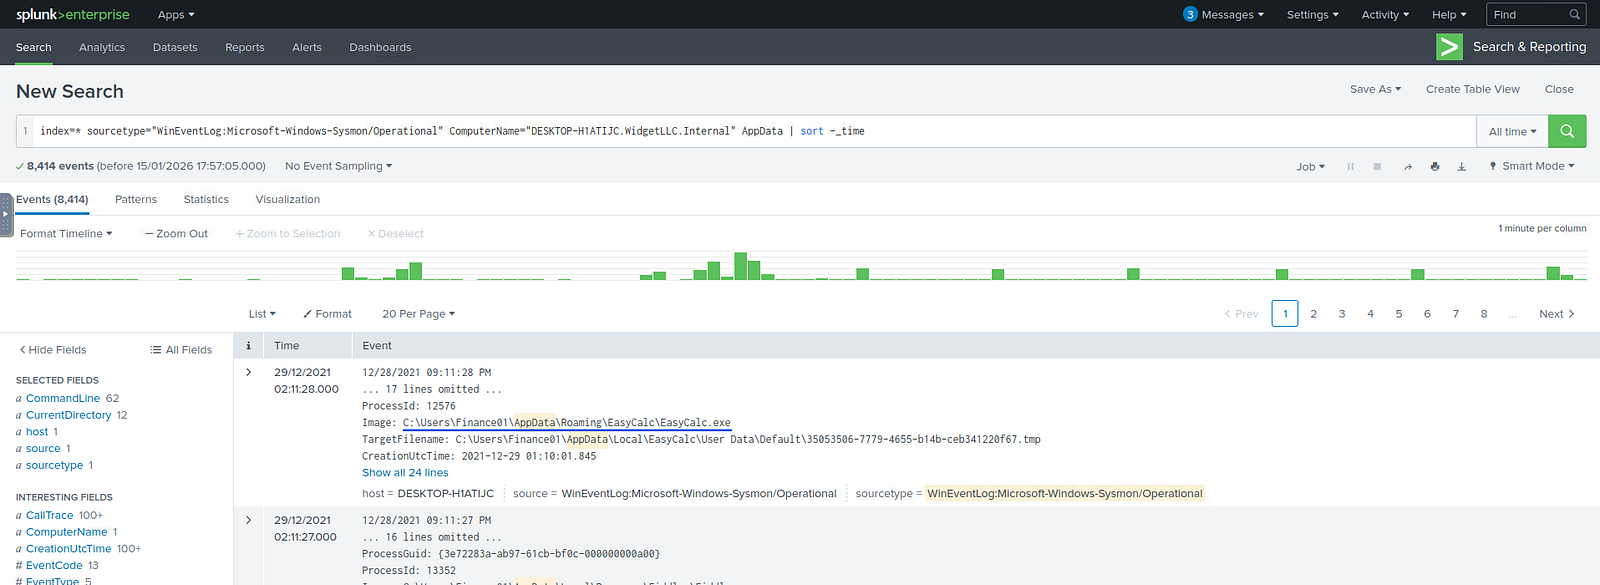The image size is (1600, 585).
Task: Open the Smart Mode dropdown
Action: [x=1531, y=166]
